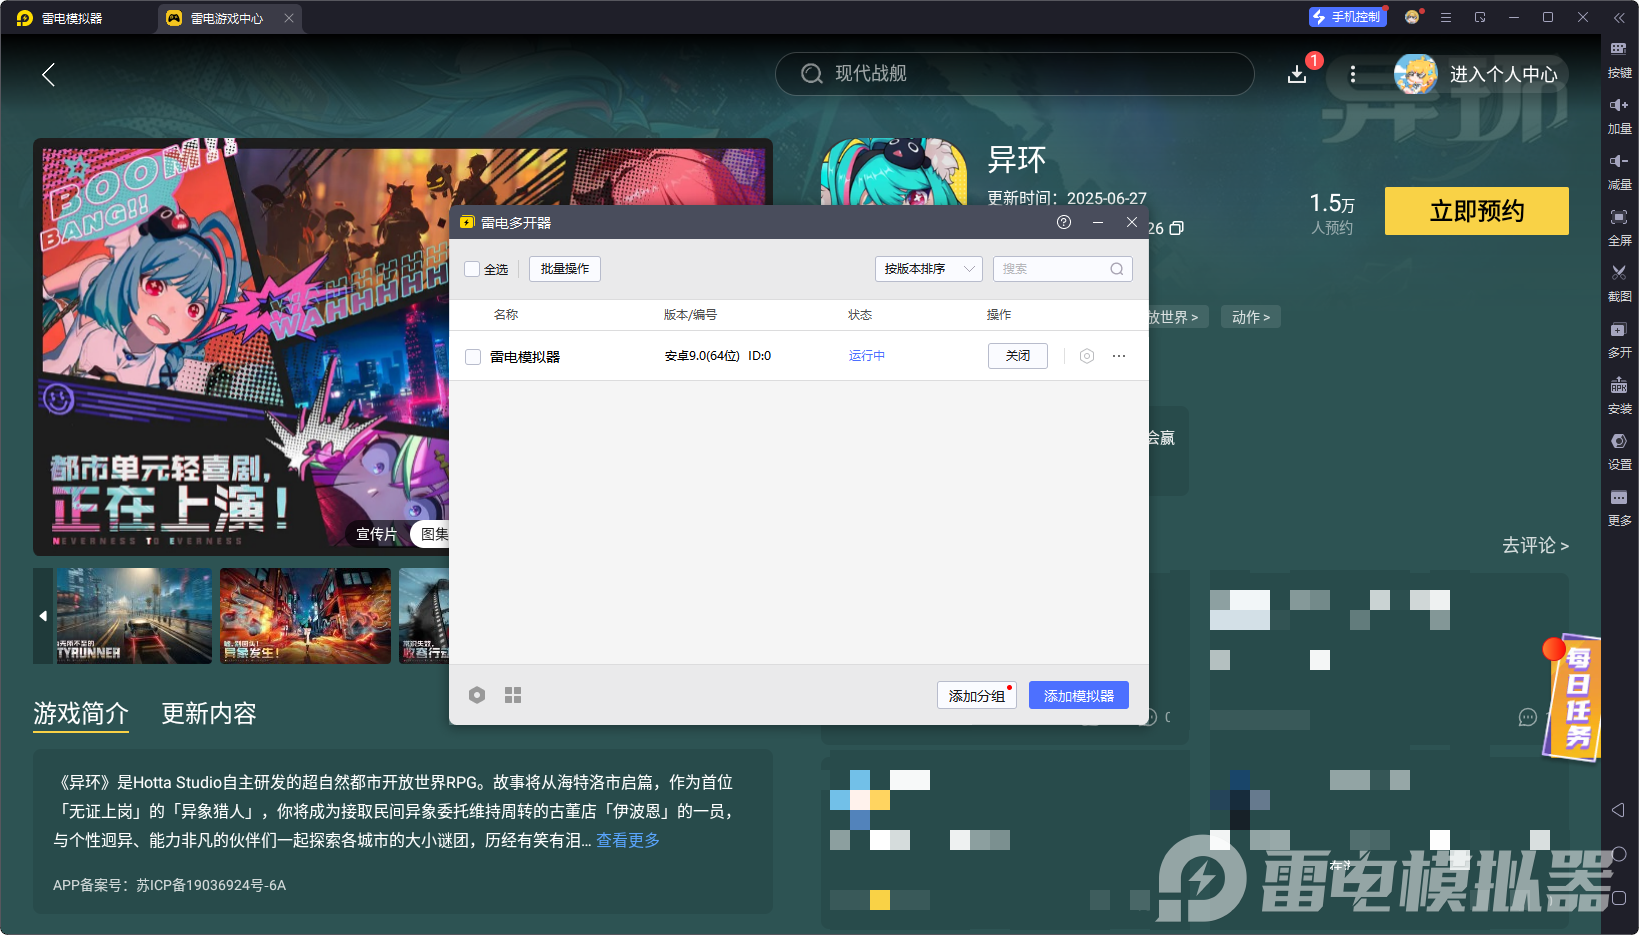Viewport: 1639px width, 935px height.
Task: Click the search field in multi-instance window
Action: pyautogui.click(x=1055, y=269)
